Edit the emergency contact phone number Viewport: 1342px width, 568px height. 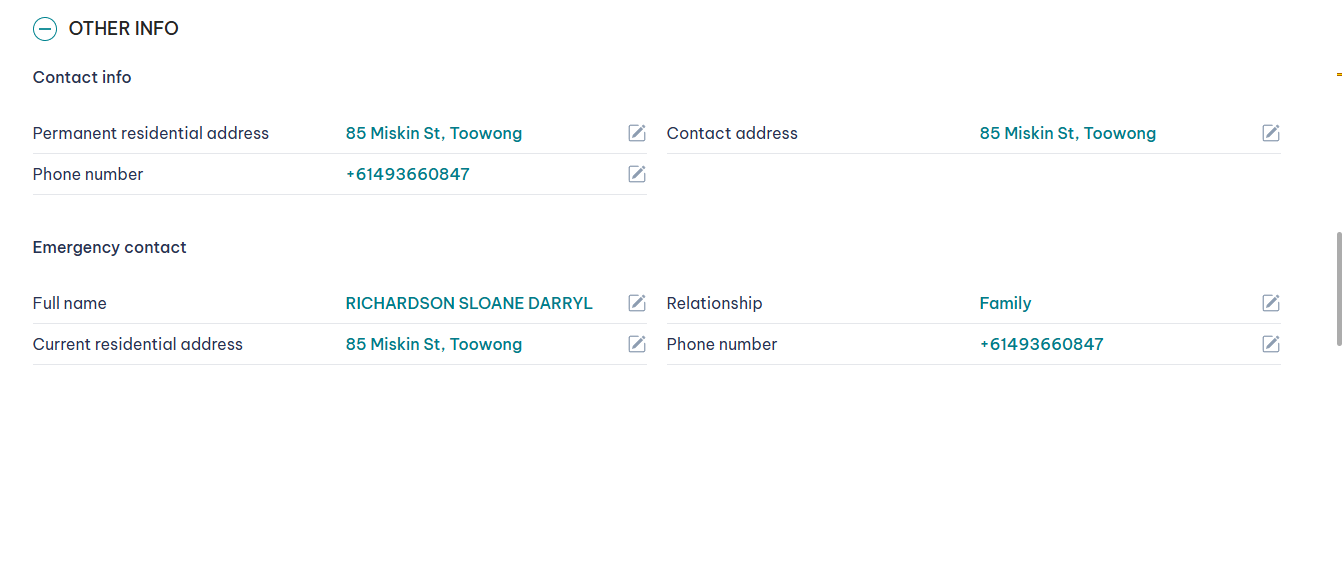point(1271,344)
